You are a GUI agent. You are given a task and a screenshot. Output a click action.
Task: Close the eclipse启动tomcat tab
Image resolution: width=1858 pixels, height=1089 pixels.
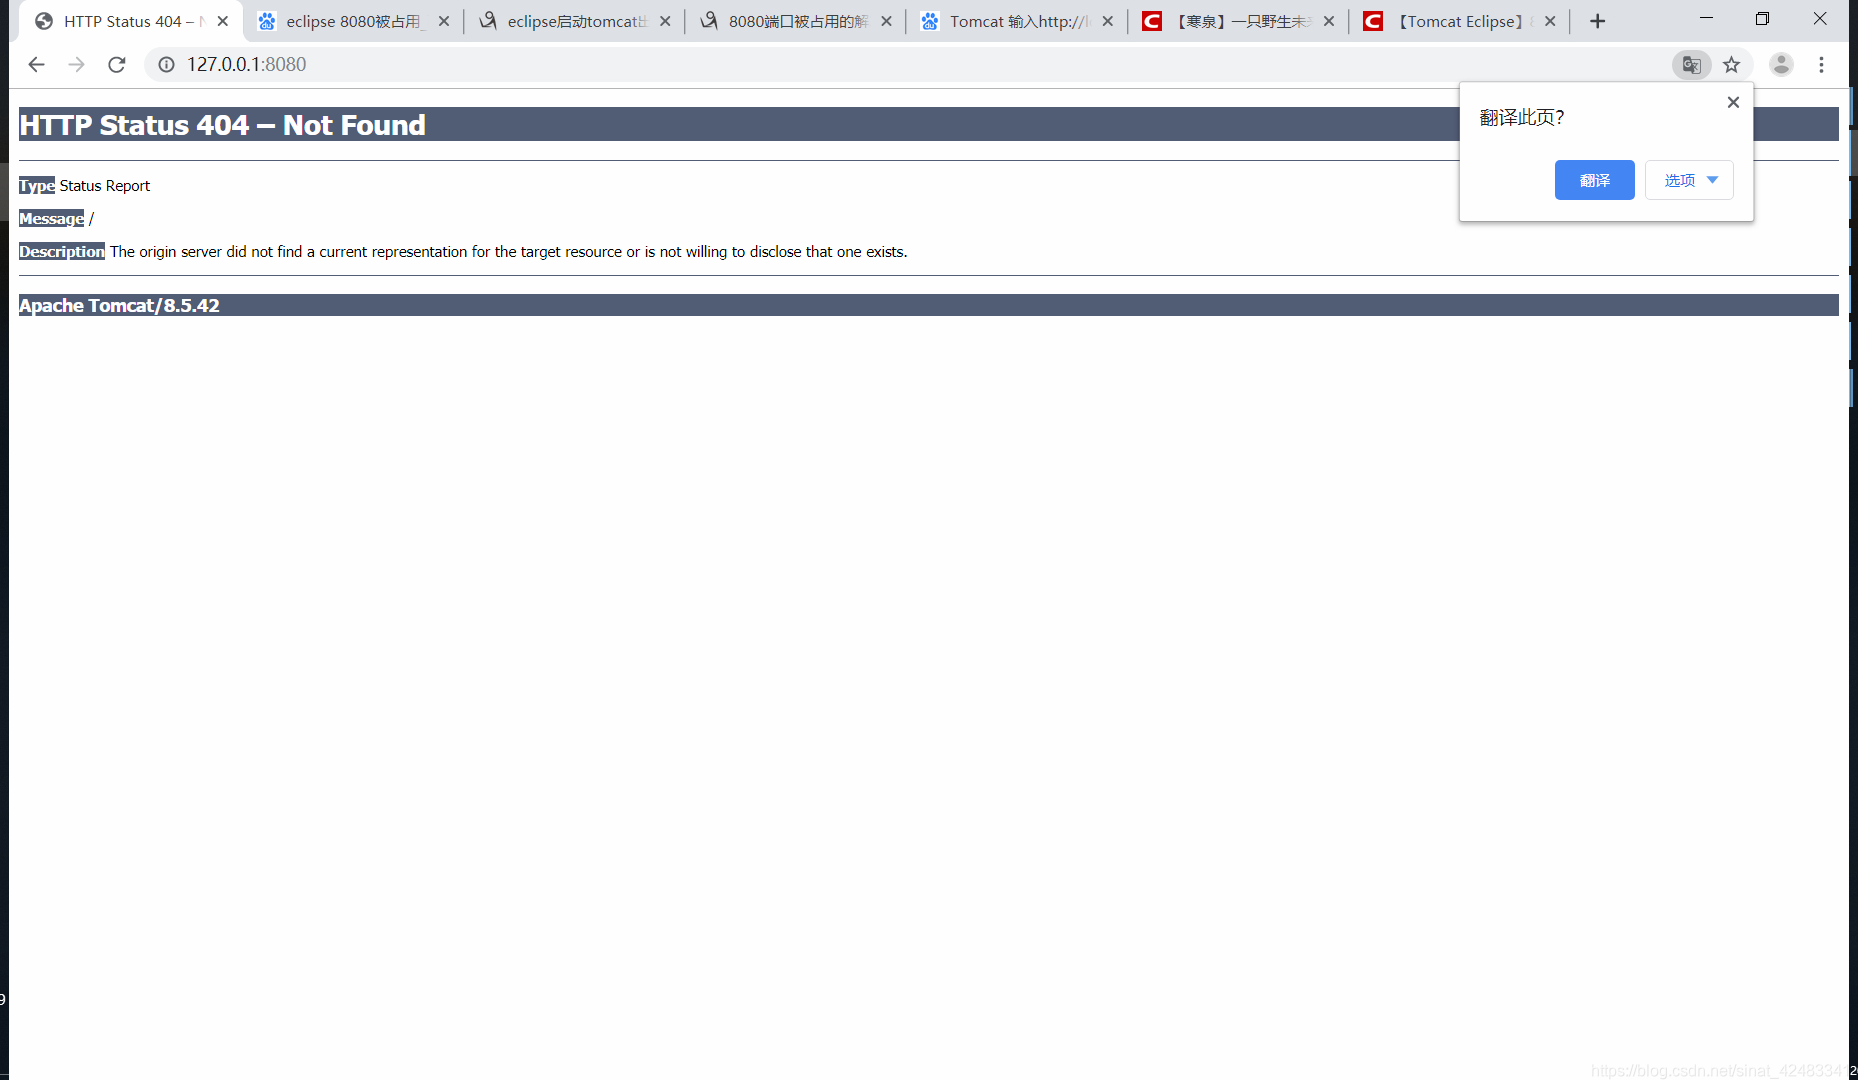[665, 21]
